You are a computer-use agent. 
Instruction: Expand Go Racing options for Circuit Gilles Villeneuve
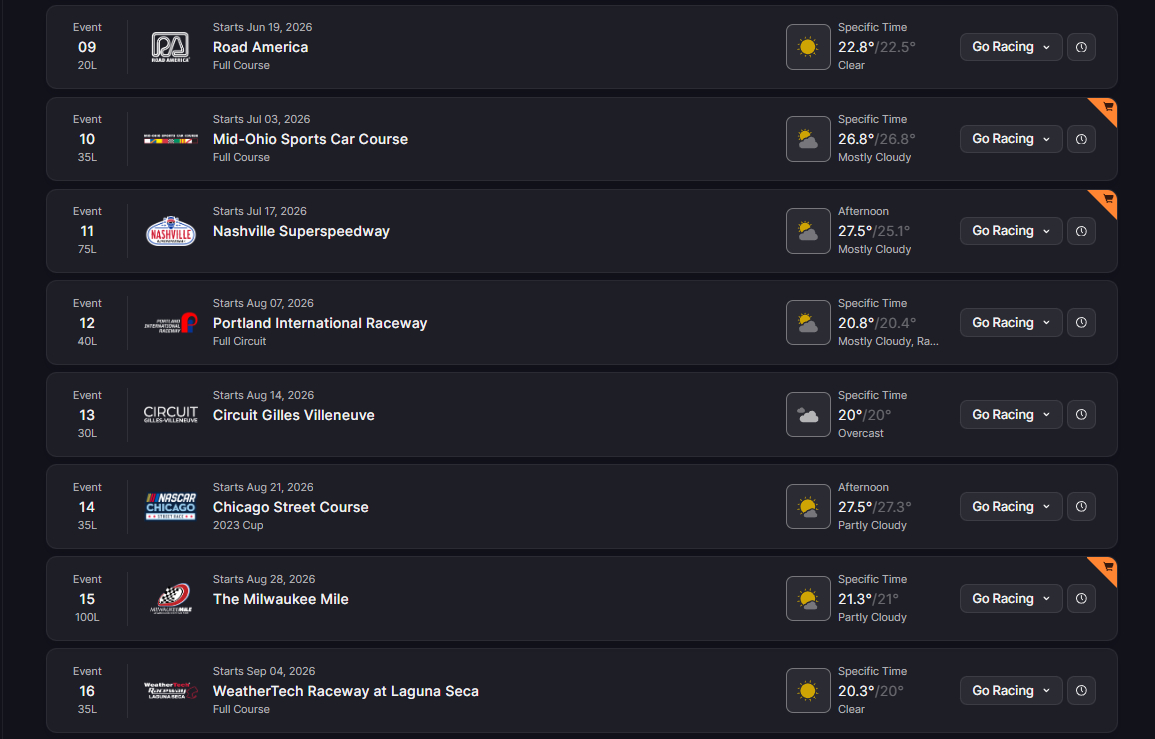[x=1011, y=415]
